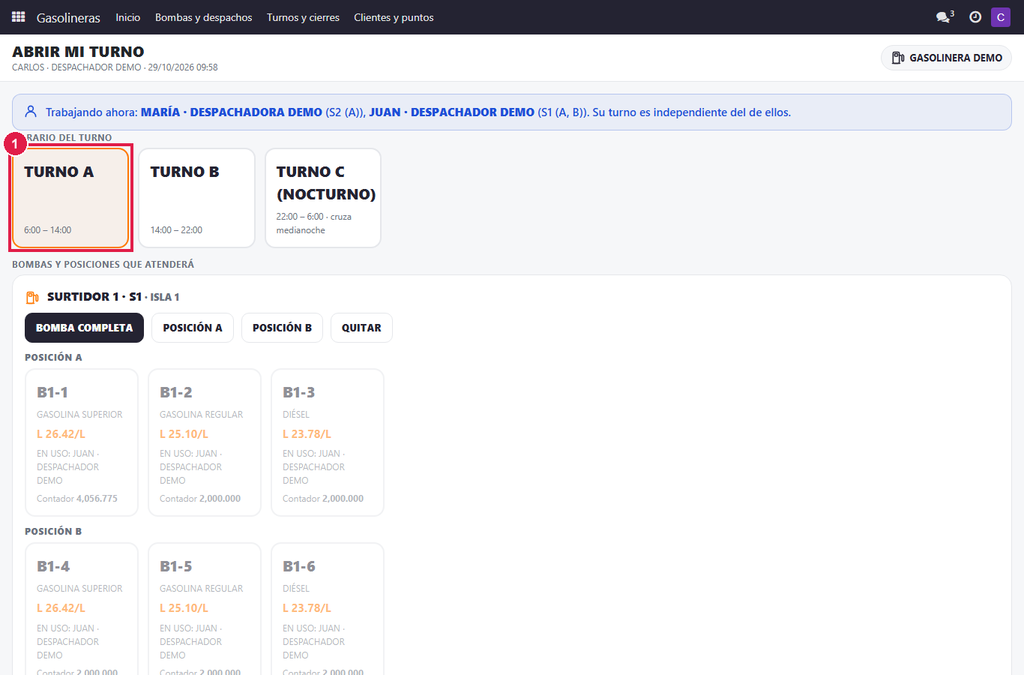Click the person icon in the Trabajando ahora banner
This screenshot has width=1024, height=675.
[x=31, y=112]
